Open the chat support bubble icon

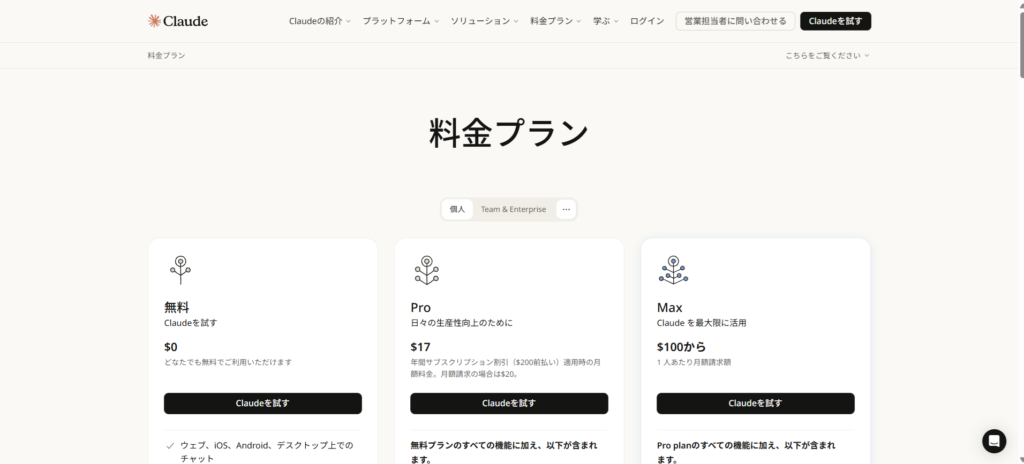pyautogui.click(x=993, y=441)
